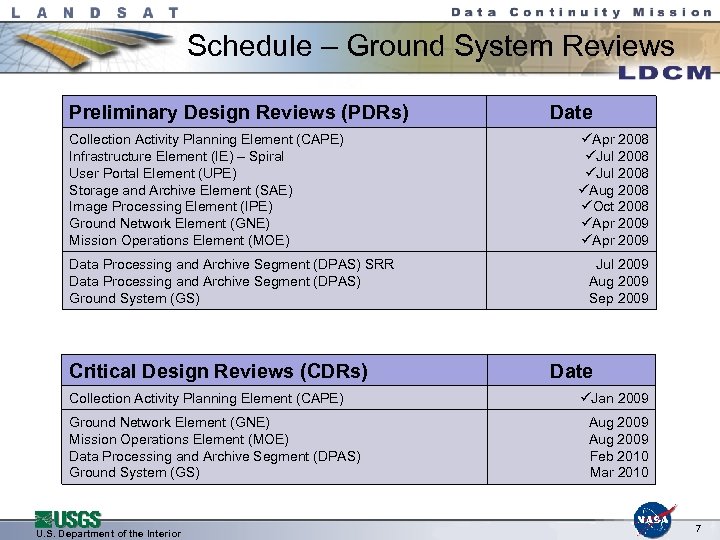Select PDR row 'Data Processing and Archive Segment (DPAS)' without SRR
This screenshot has width=720, height=540.
pyautogui.click(x=215, y=281)
